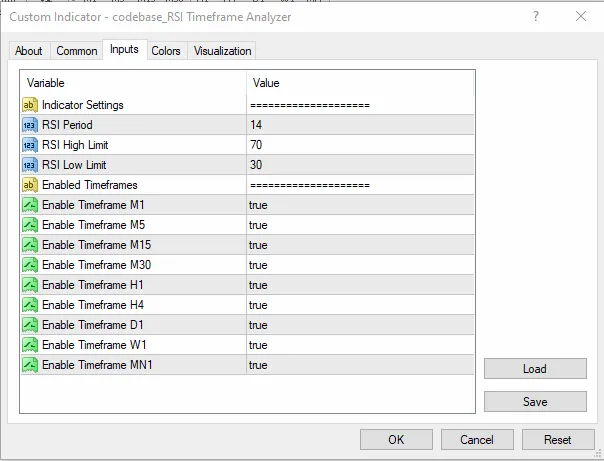
Task: Confirm with the OK button
Action: click(396, 439)
